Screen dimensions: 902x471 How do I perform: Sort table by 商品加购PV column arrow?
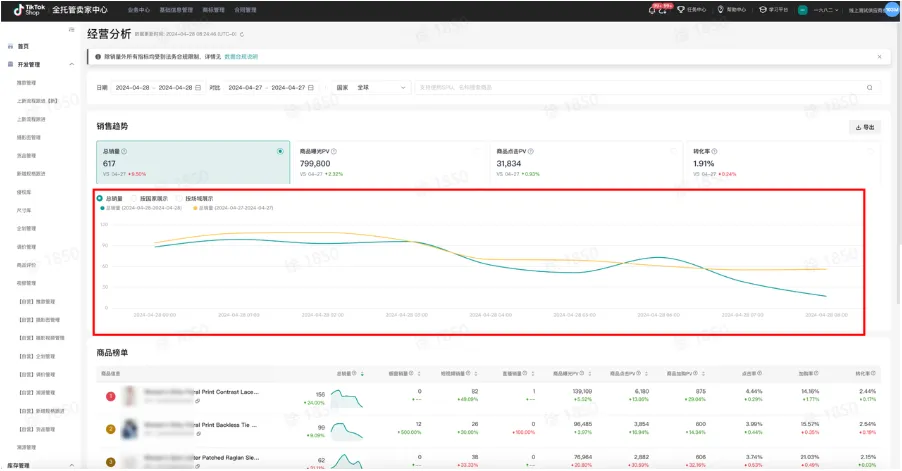coord(703,374)
